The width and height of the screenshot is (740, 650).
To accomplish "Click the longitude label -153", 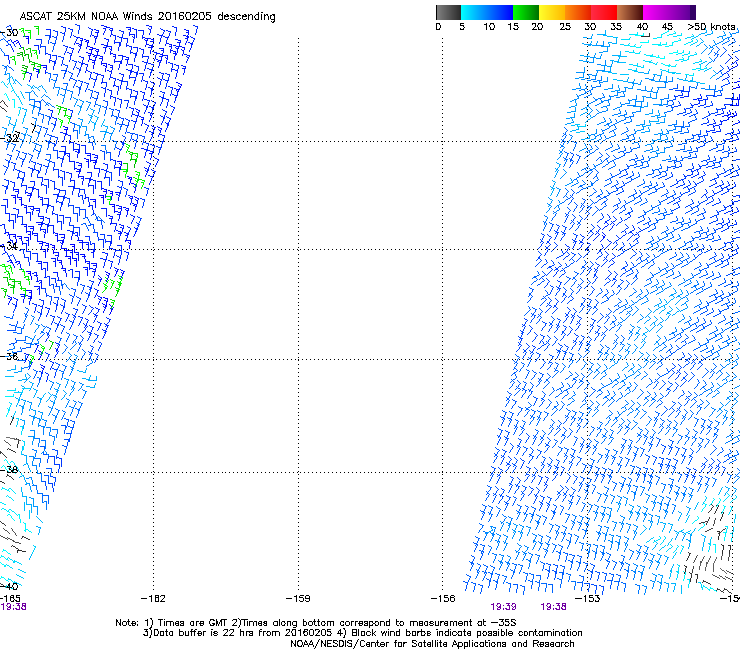I will point(588,599).
